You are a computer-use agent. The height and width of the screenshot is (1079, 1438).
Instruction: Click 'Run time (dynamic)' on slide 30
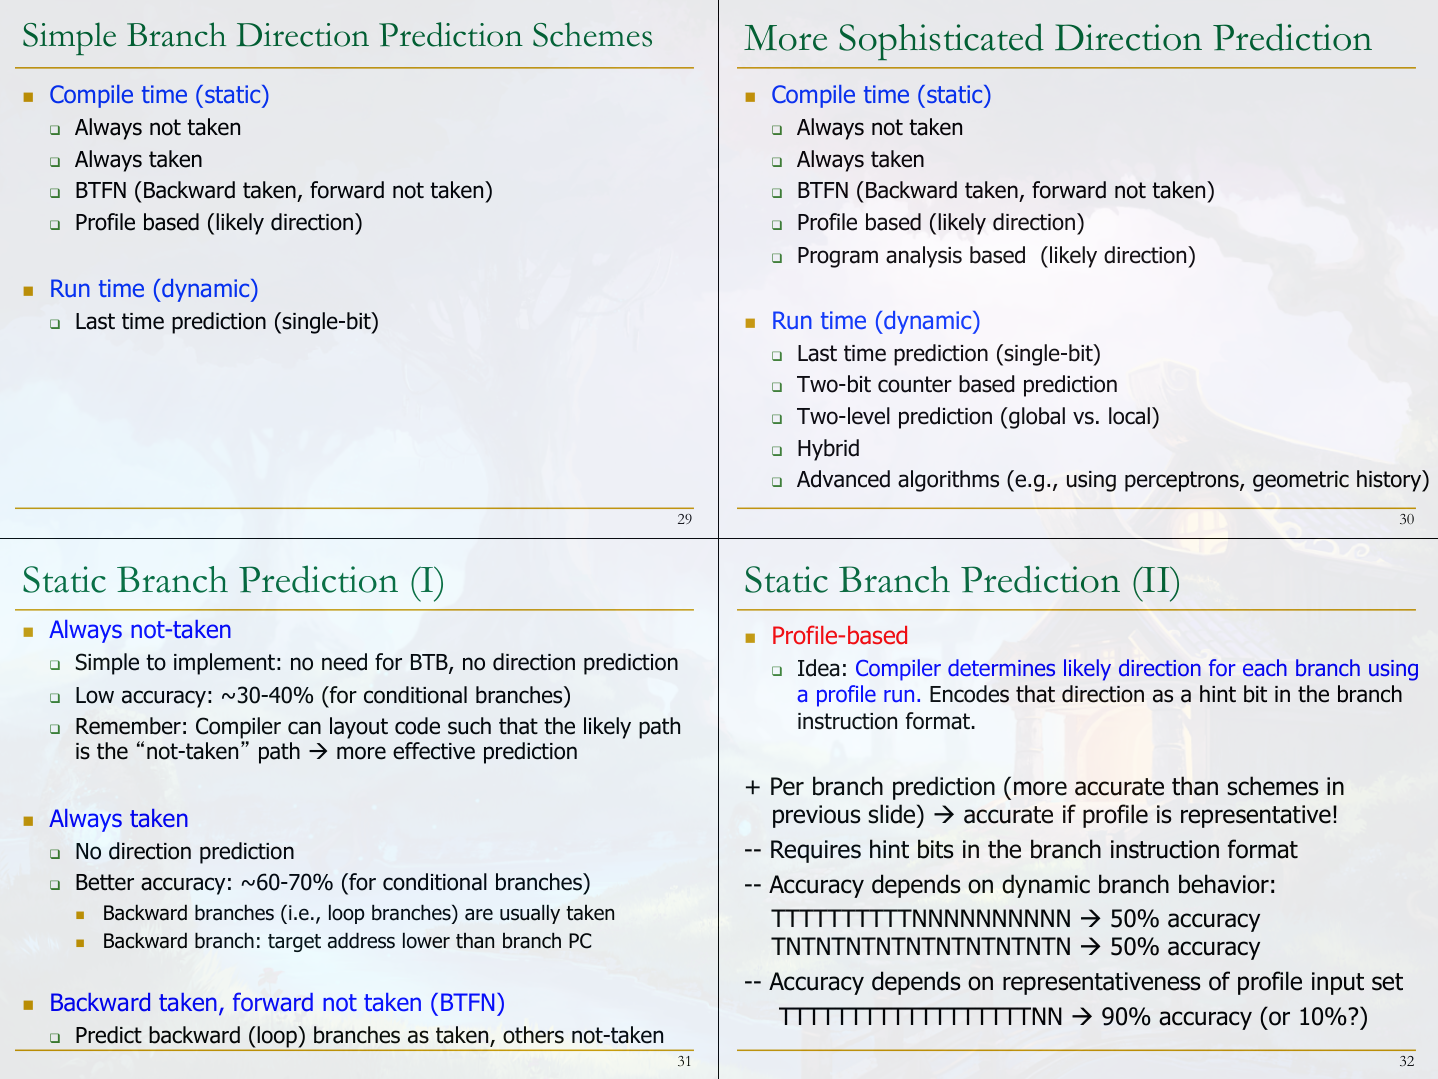click(x=875, y=321)
